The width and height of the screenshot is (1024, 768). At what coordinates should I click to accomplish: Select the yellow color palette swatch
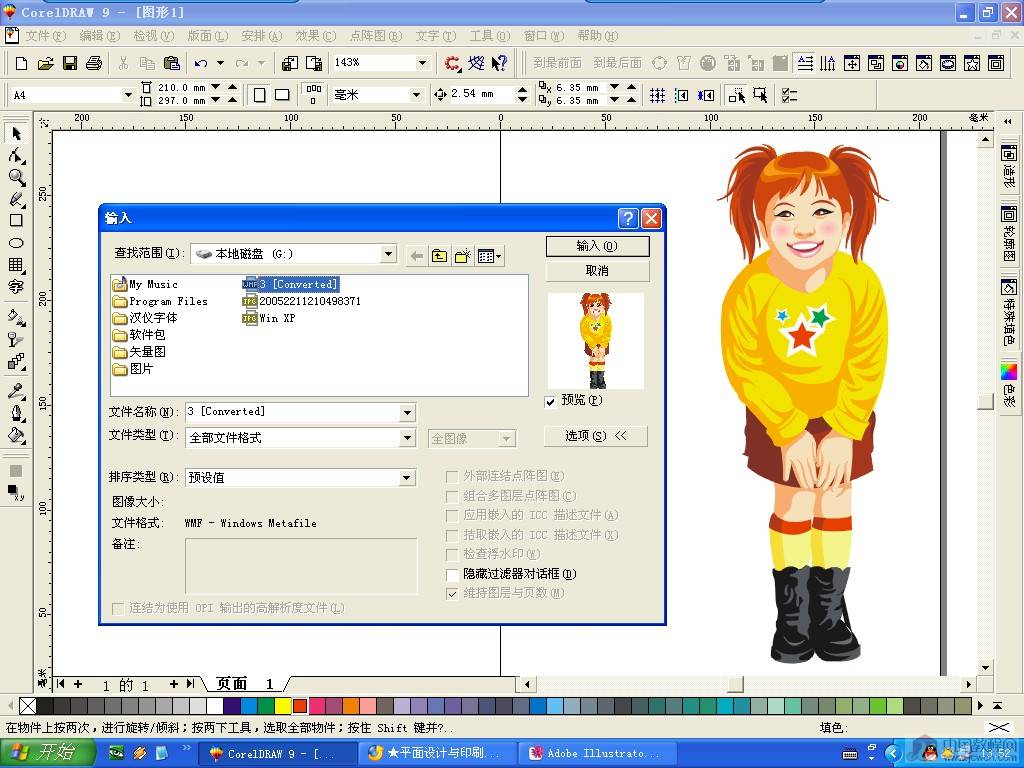pos(283,705)
